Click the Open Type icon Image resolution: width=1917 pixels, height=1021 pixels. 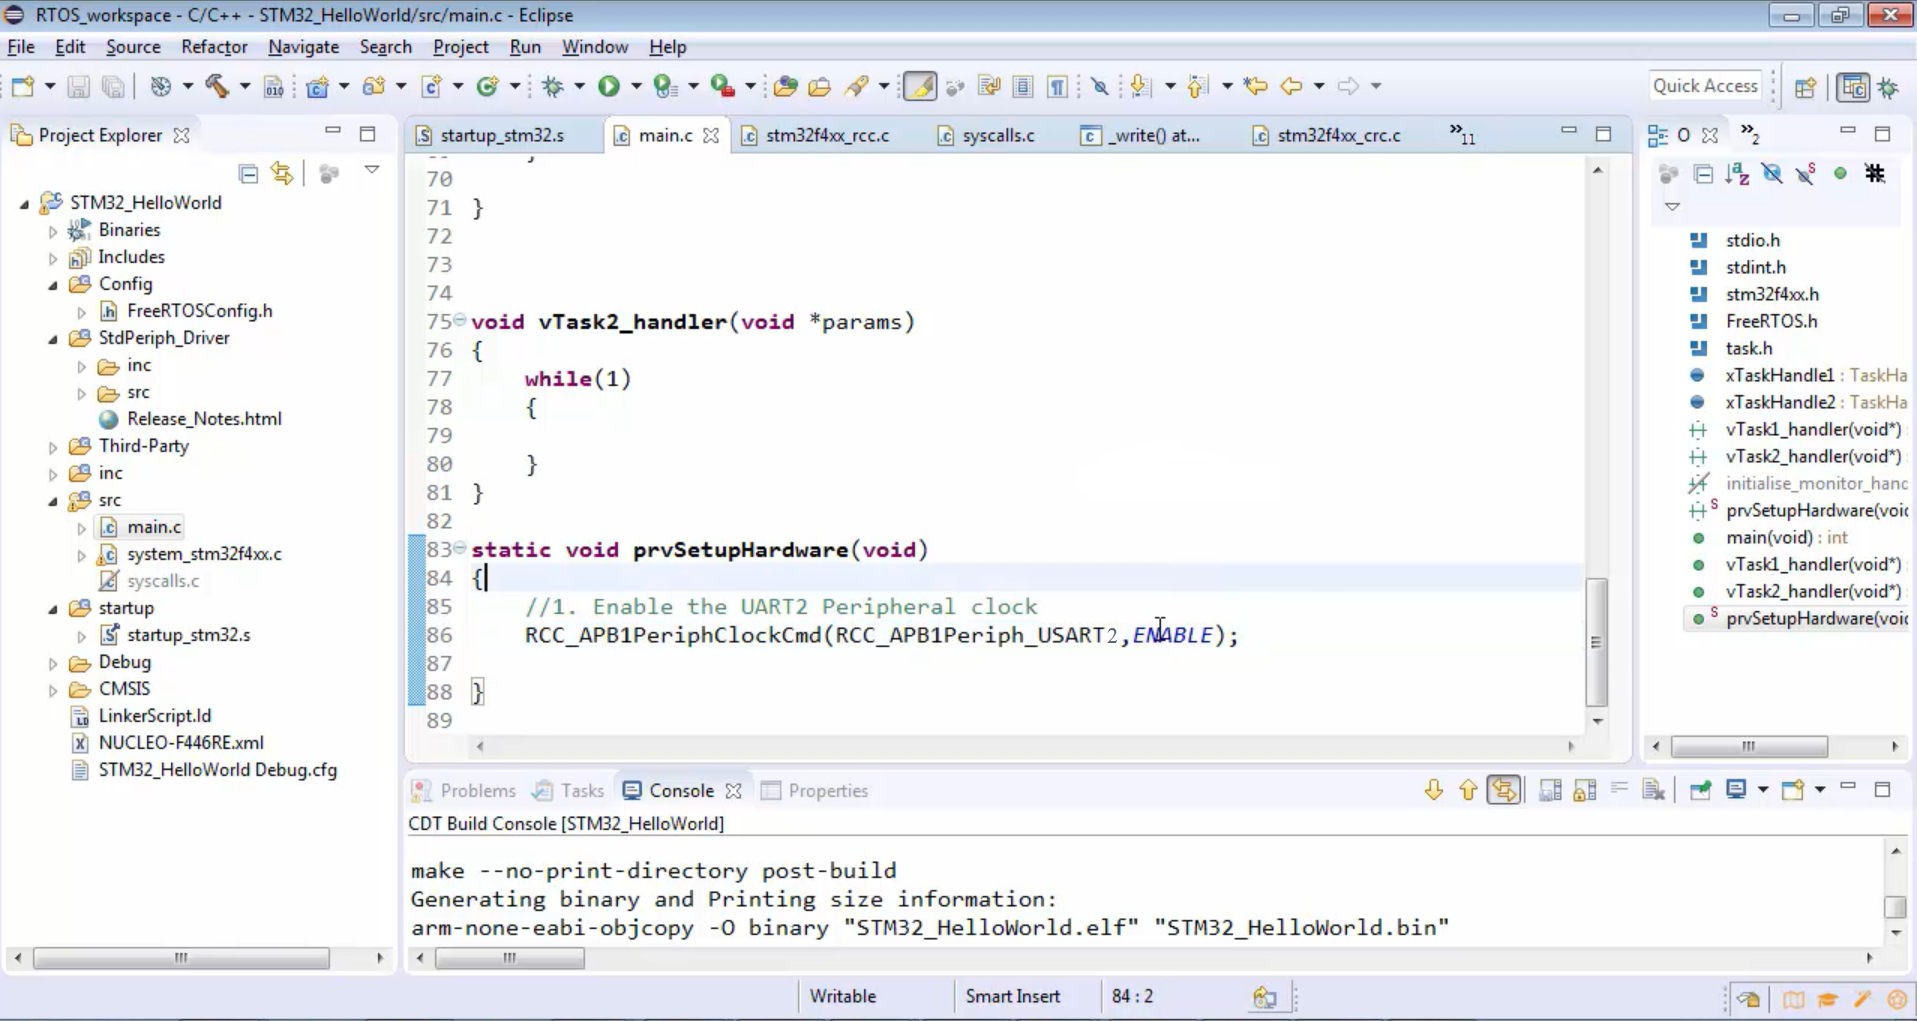pos(785,87)
